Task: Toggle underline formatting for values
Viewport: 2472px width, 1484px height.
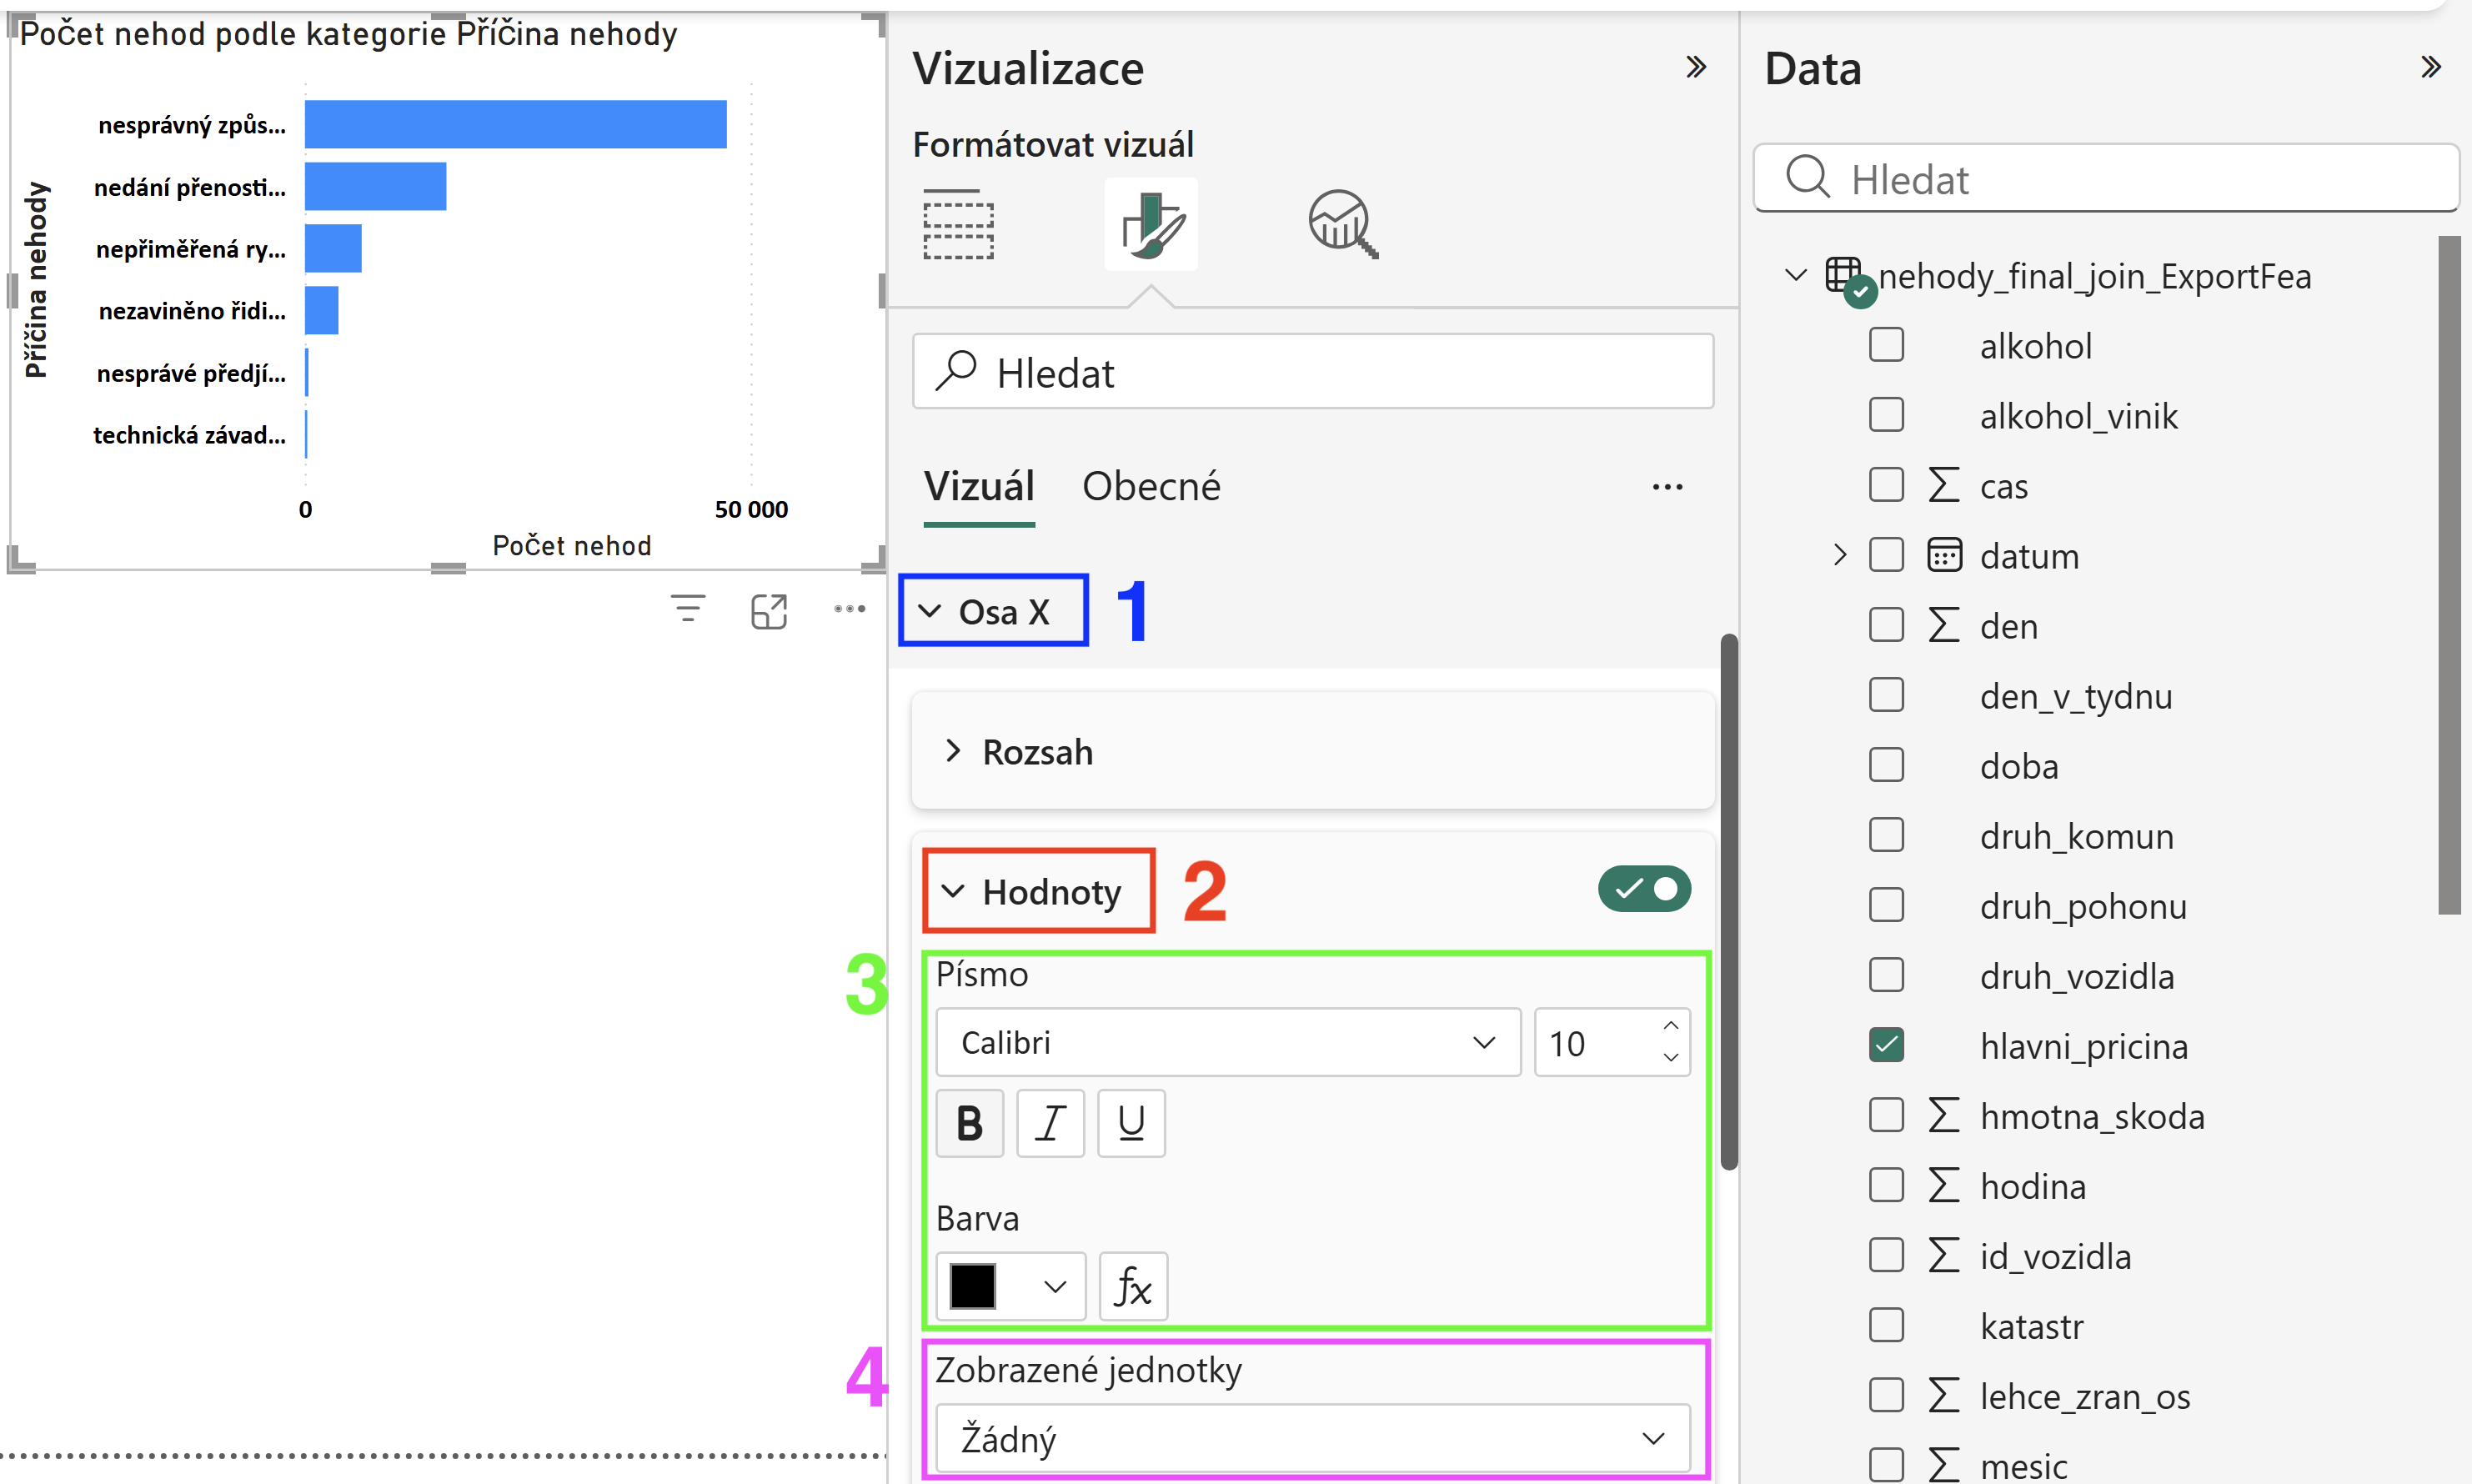Action: tap(1131, 1123)
